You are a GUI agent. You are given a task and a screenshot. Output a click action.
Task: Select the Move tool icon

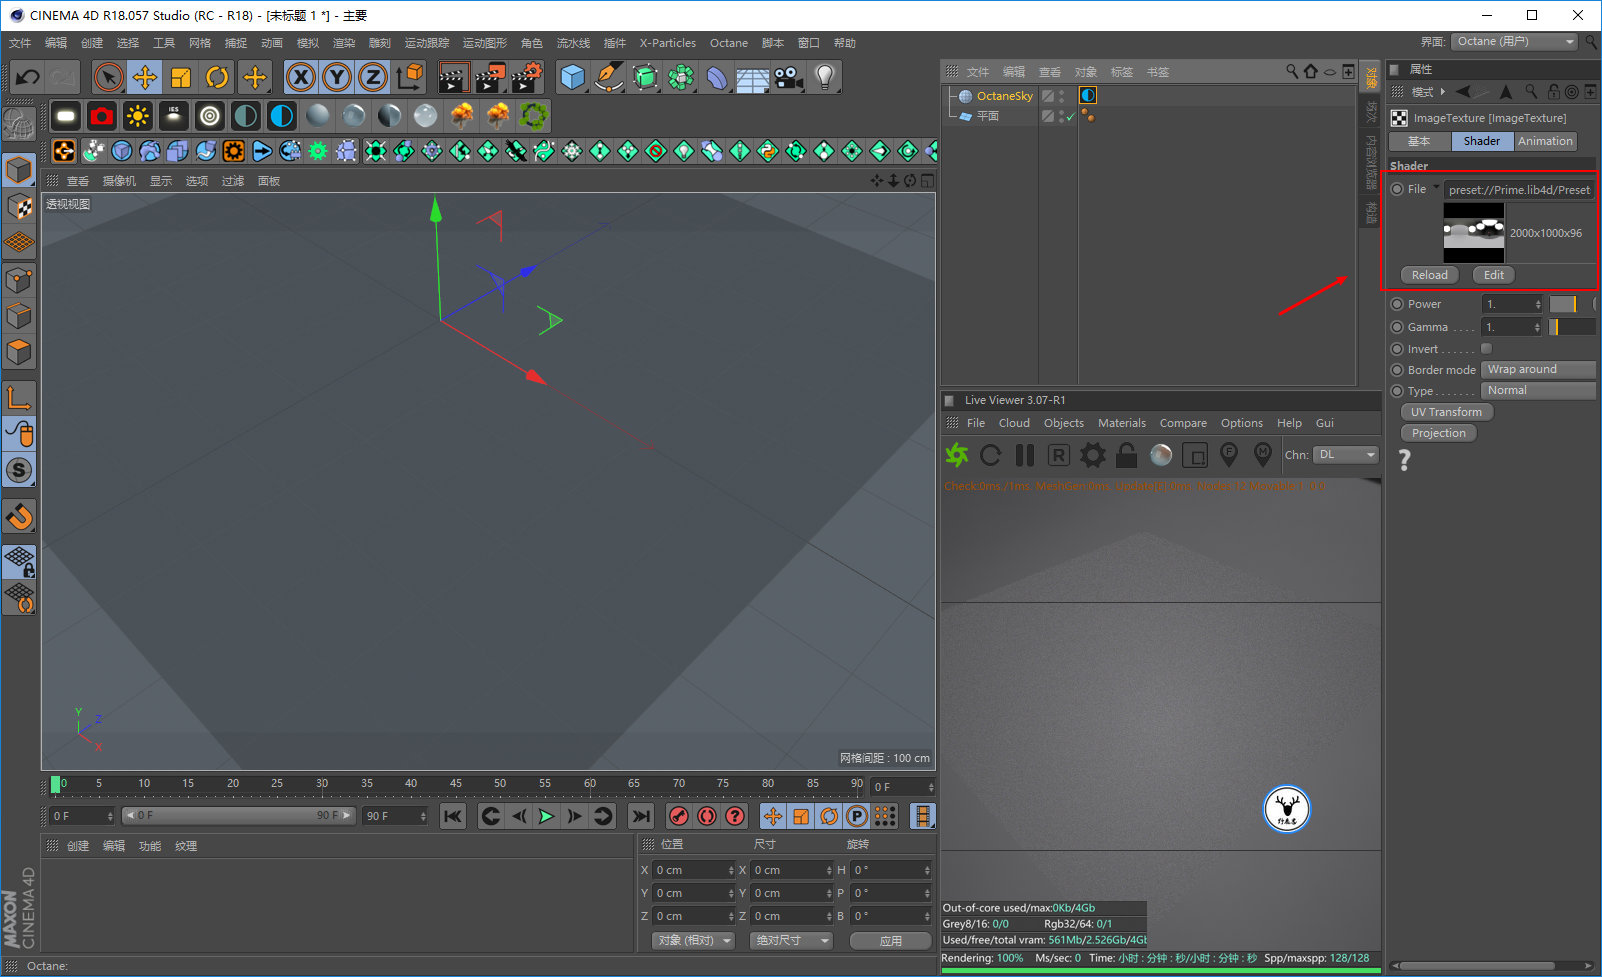click(145, 77)
